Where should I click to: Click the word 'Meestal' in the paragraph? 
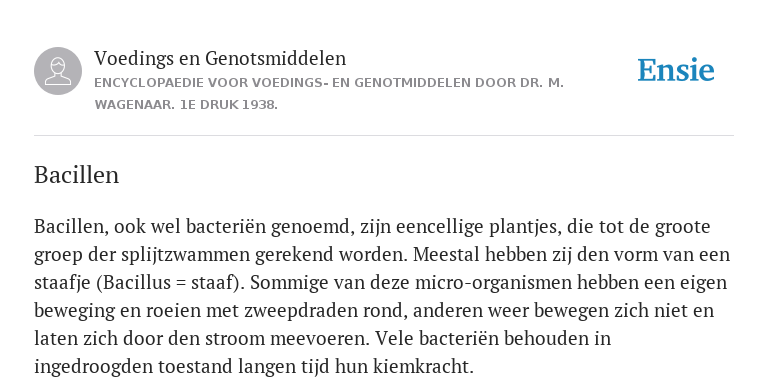[x=446, y=255]
